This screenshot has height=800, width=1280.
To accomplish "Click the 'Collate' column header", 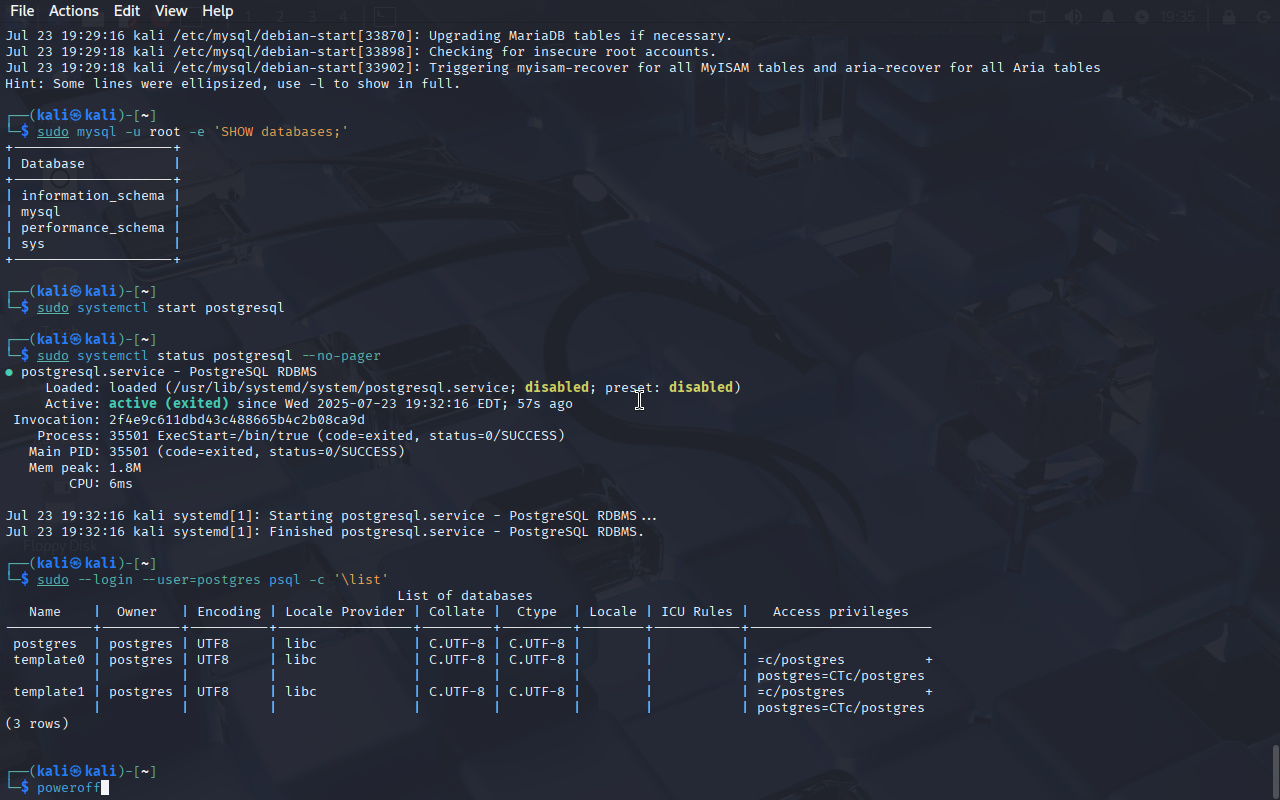I will click(x=457, y=612).
